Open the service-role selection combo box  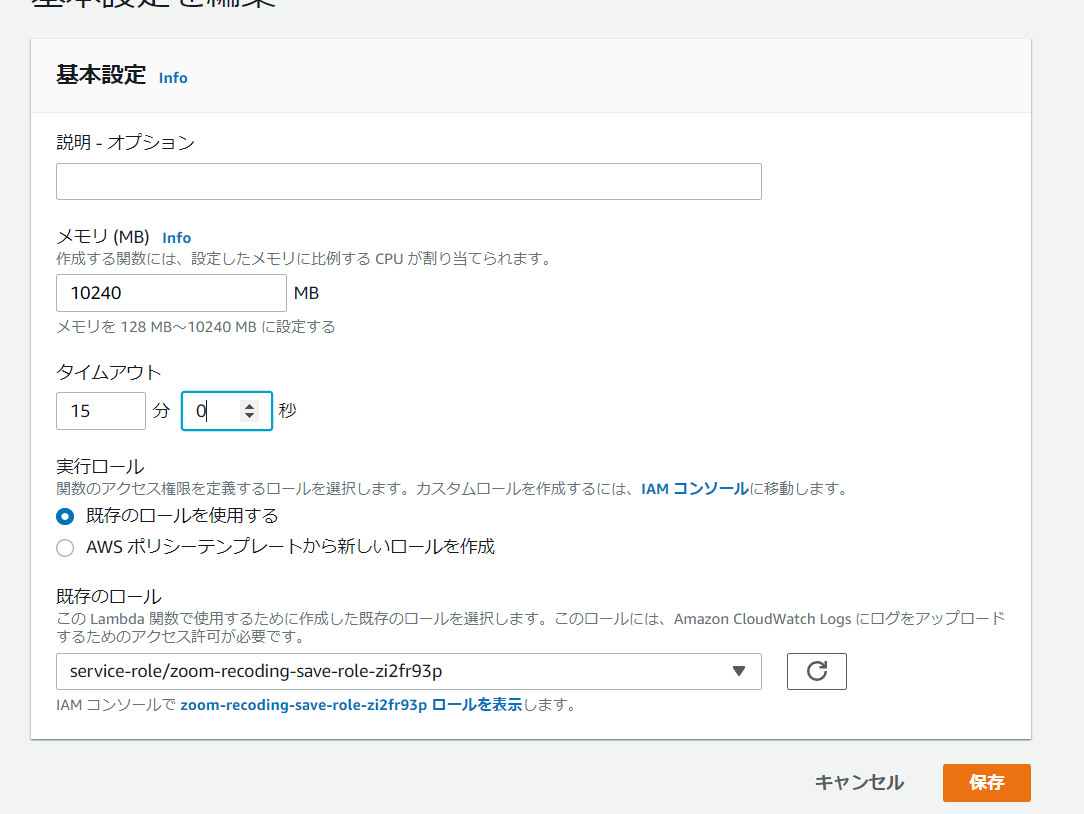400,671
